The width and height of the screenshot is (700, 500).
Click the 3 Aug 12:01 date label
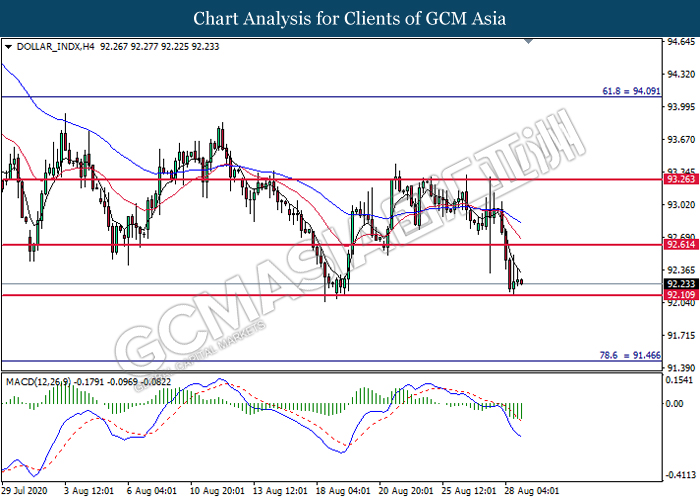click(x=89, y=491)
